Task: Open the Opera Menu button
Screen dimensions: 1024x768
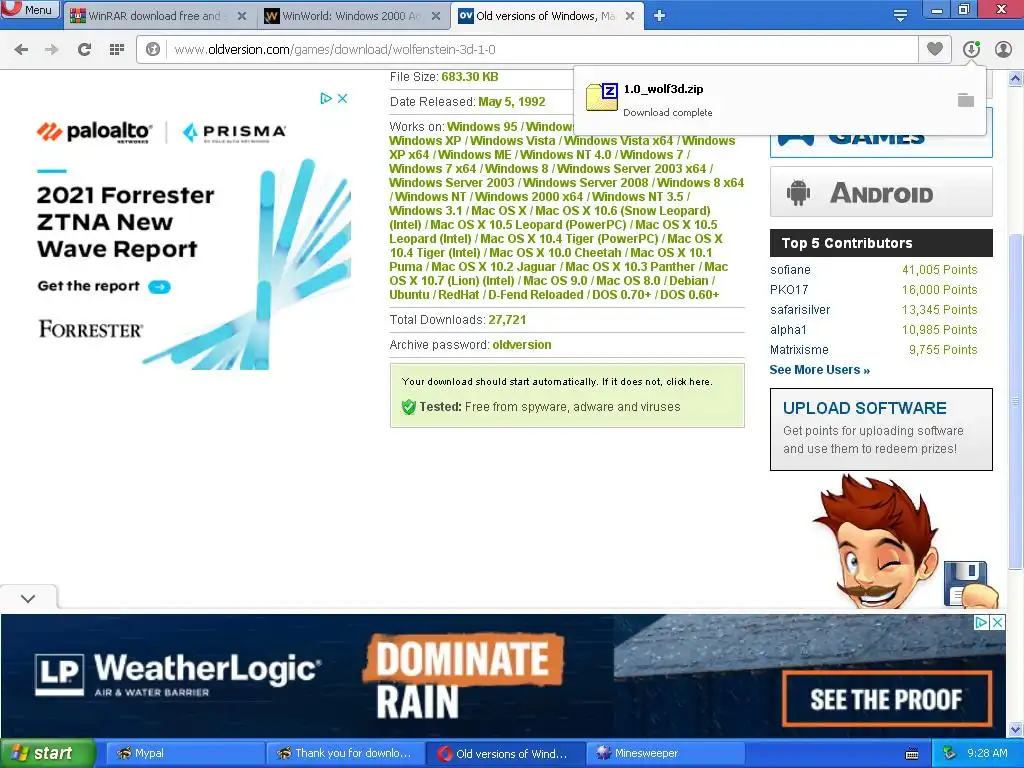Action: coord(30,9)
